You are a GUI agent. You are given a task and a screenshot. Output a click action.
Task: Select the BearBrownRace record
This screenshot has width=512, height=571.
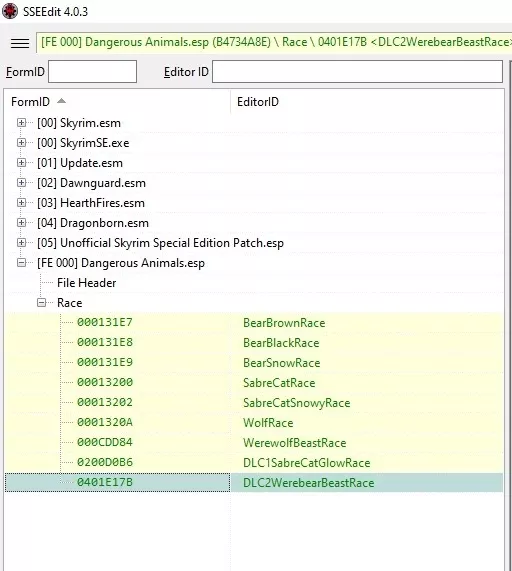coord(254,323)
